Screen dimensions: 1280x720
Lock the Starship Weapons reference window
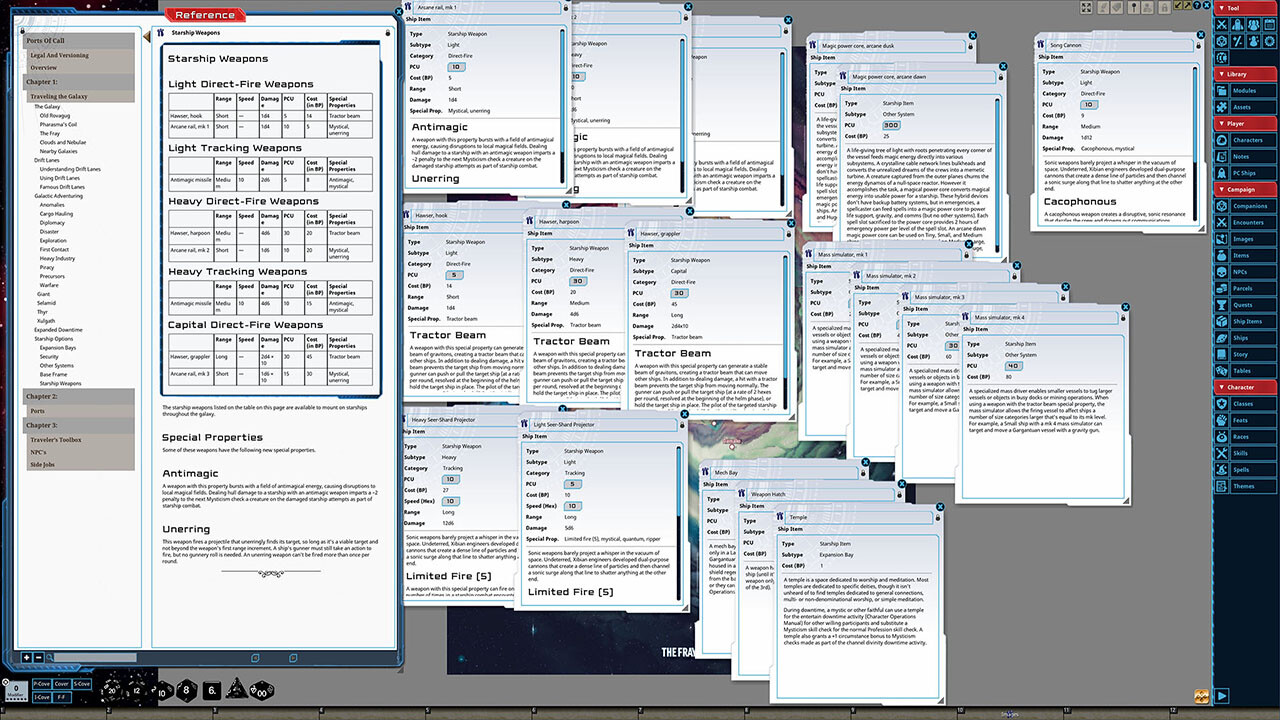coord(388,32)
